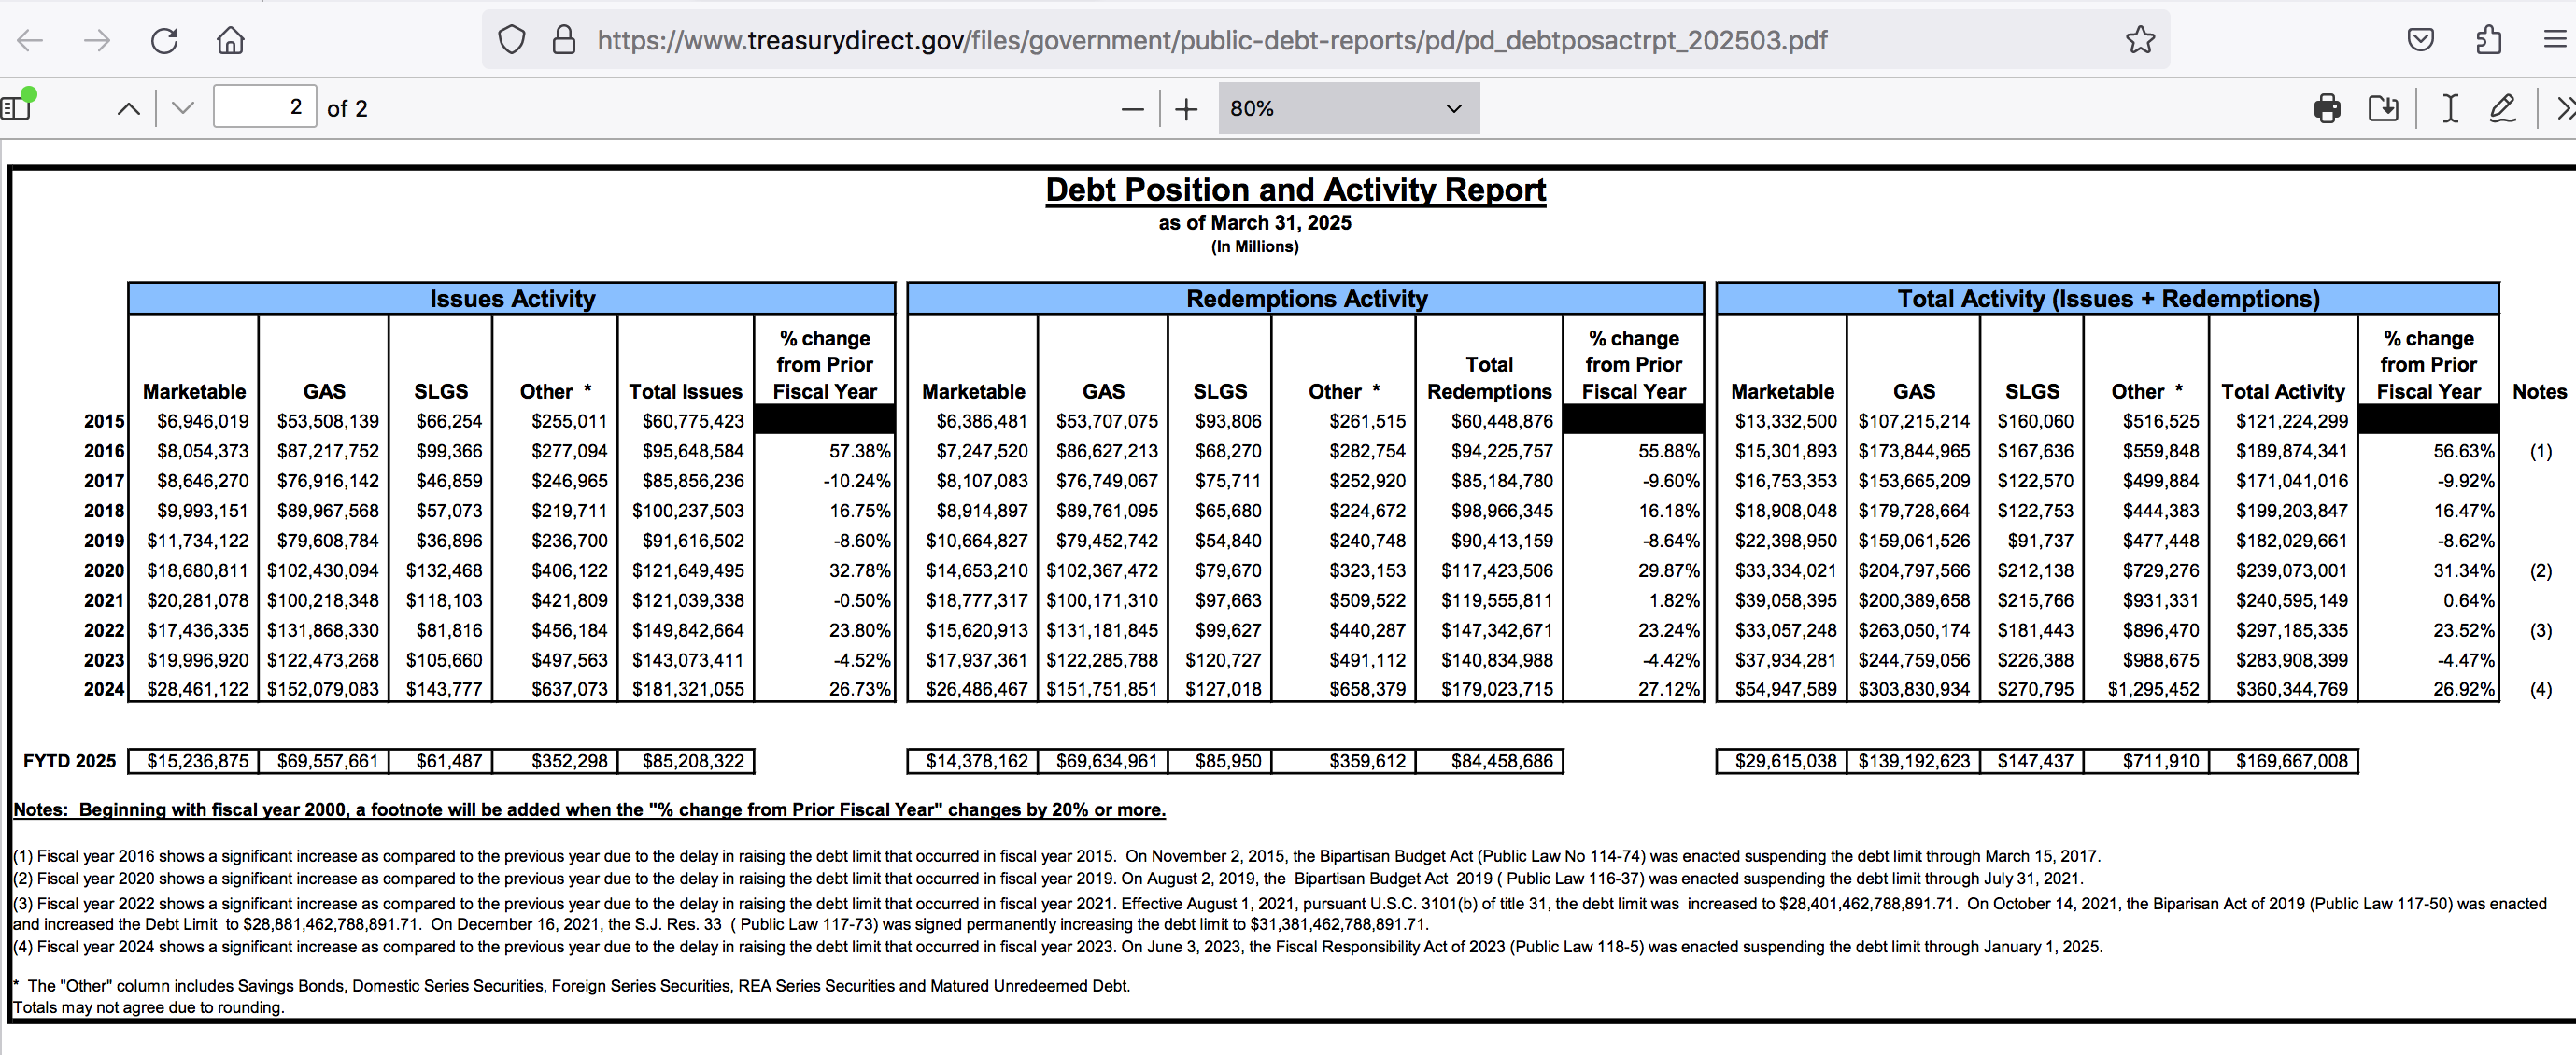
Task: Open the browser extensions icon
Action: (2489, 40)
